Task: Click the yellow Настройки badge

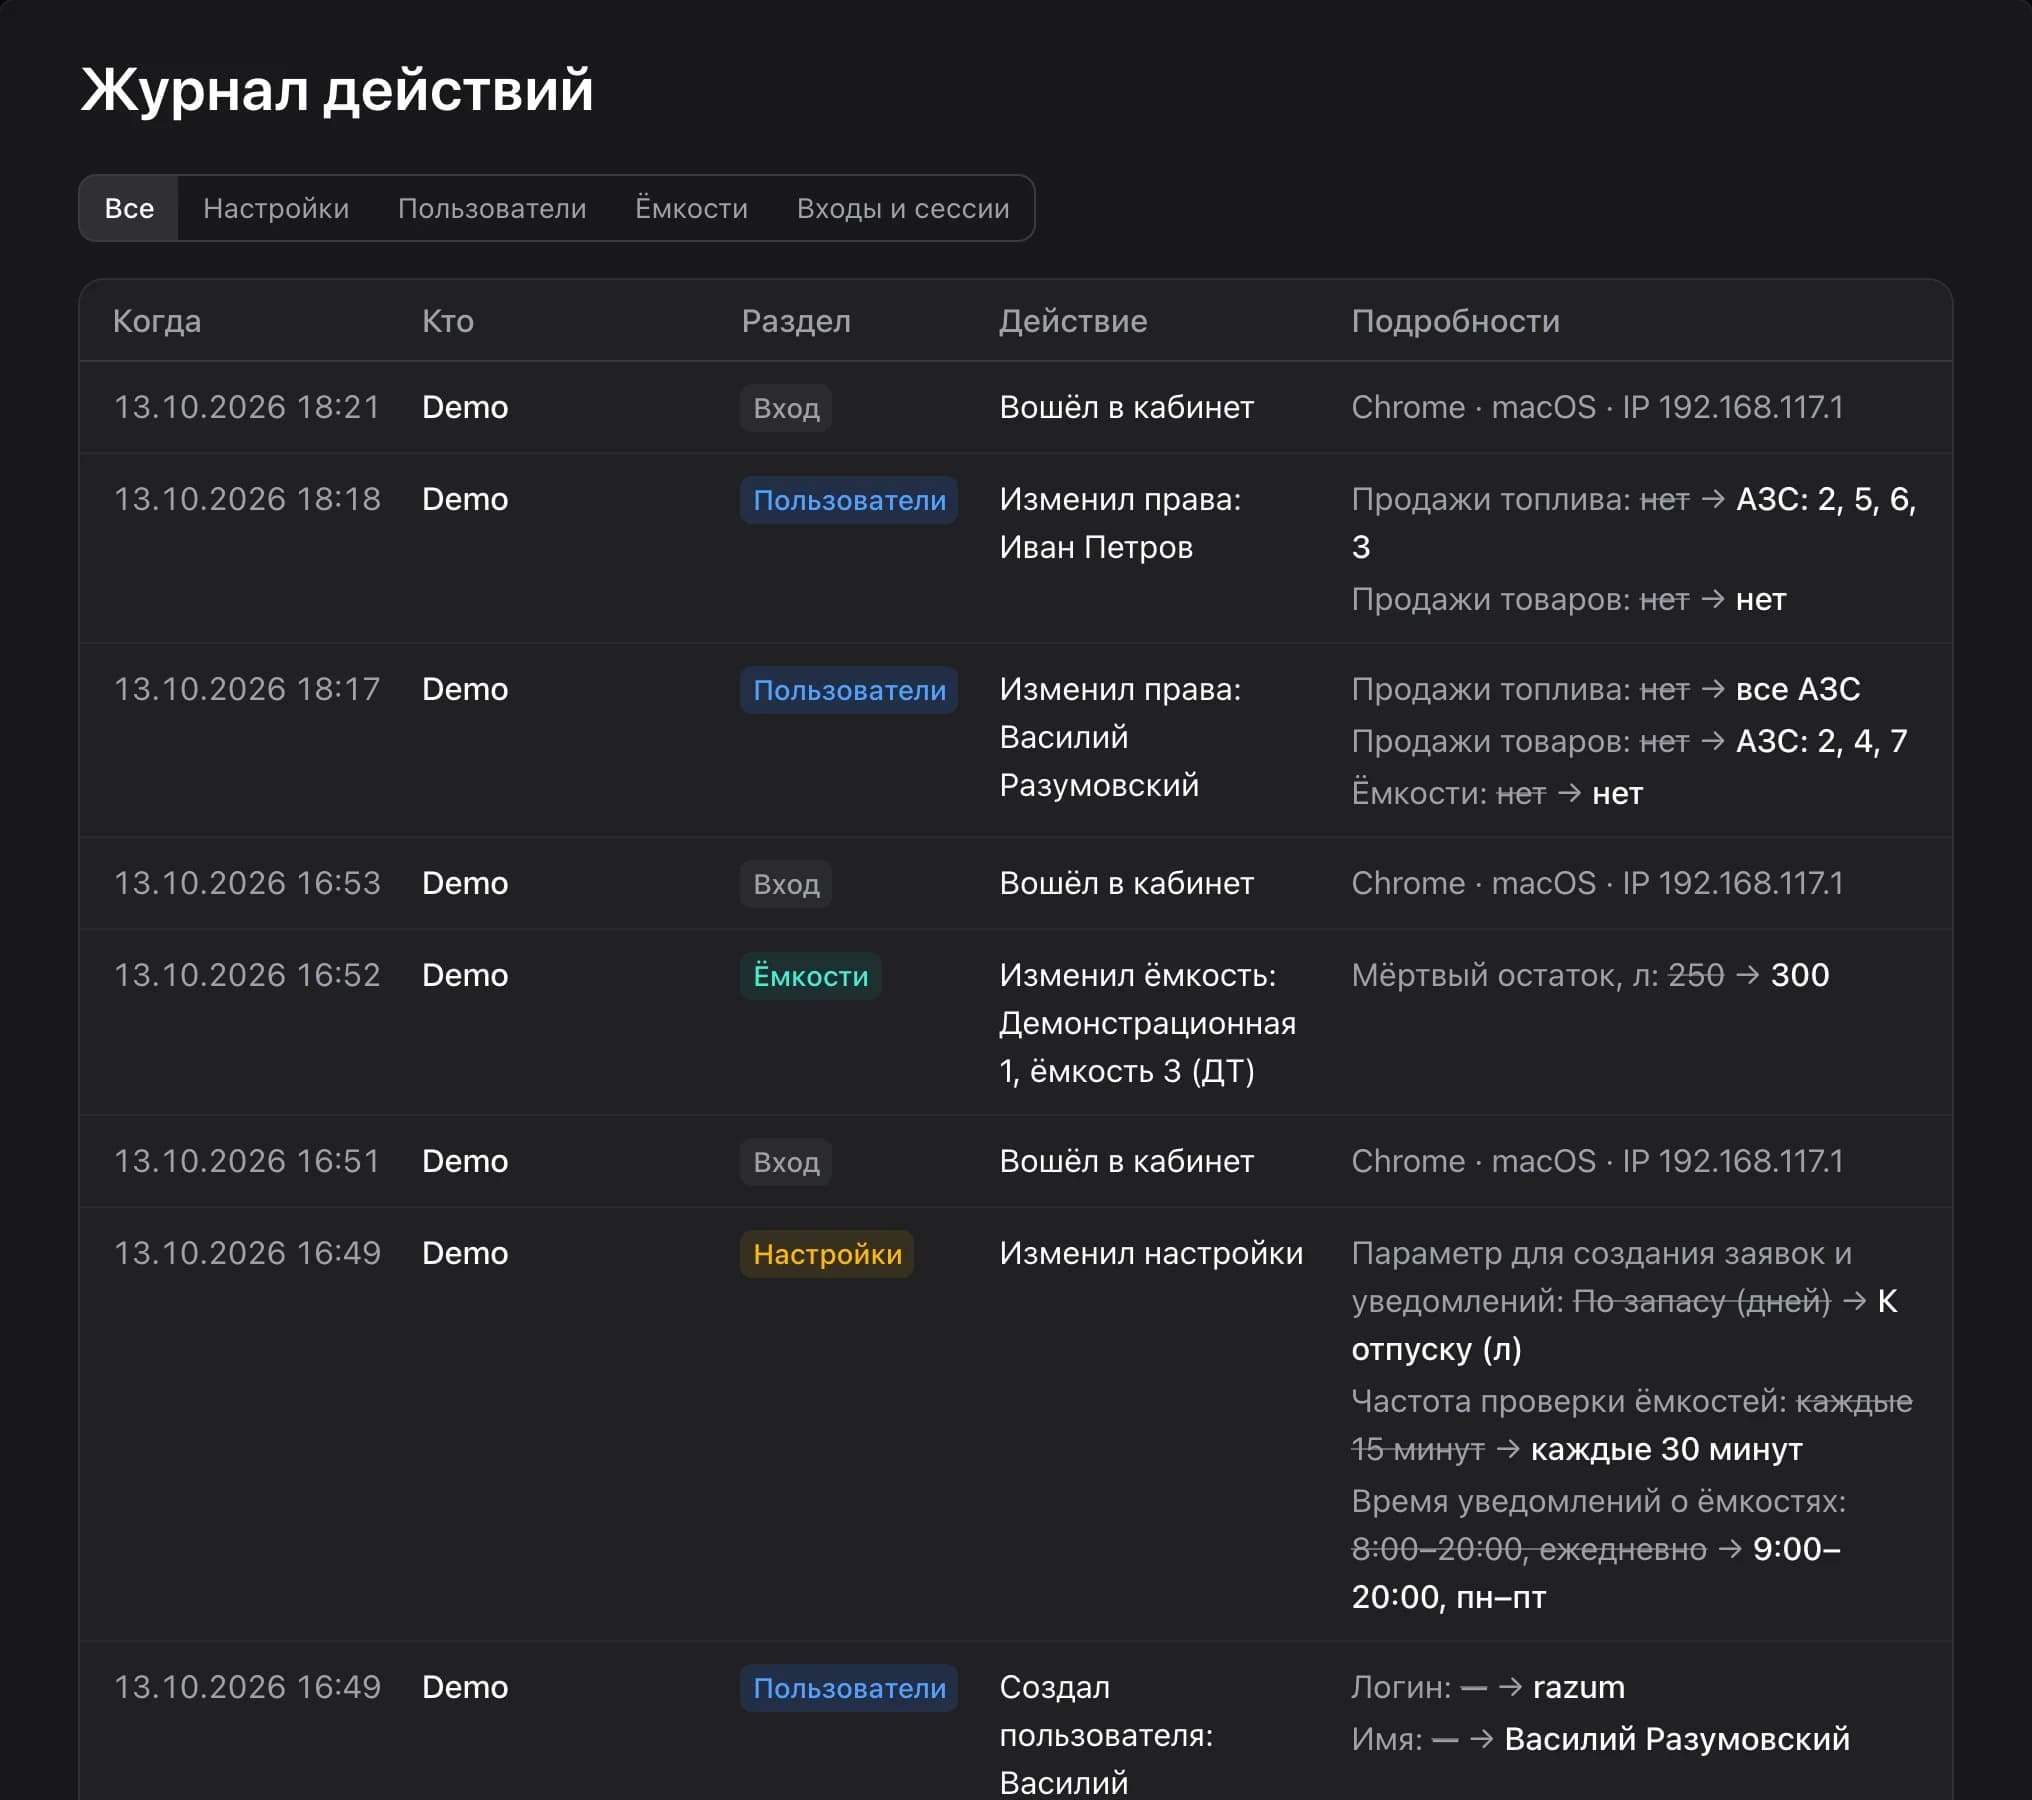Action: point(827,1254)
